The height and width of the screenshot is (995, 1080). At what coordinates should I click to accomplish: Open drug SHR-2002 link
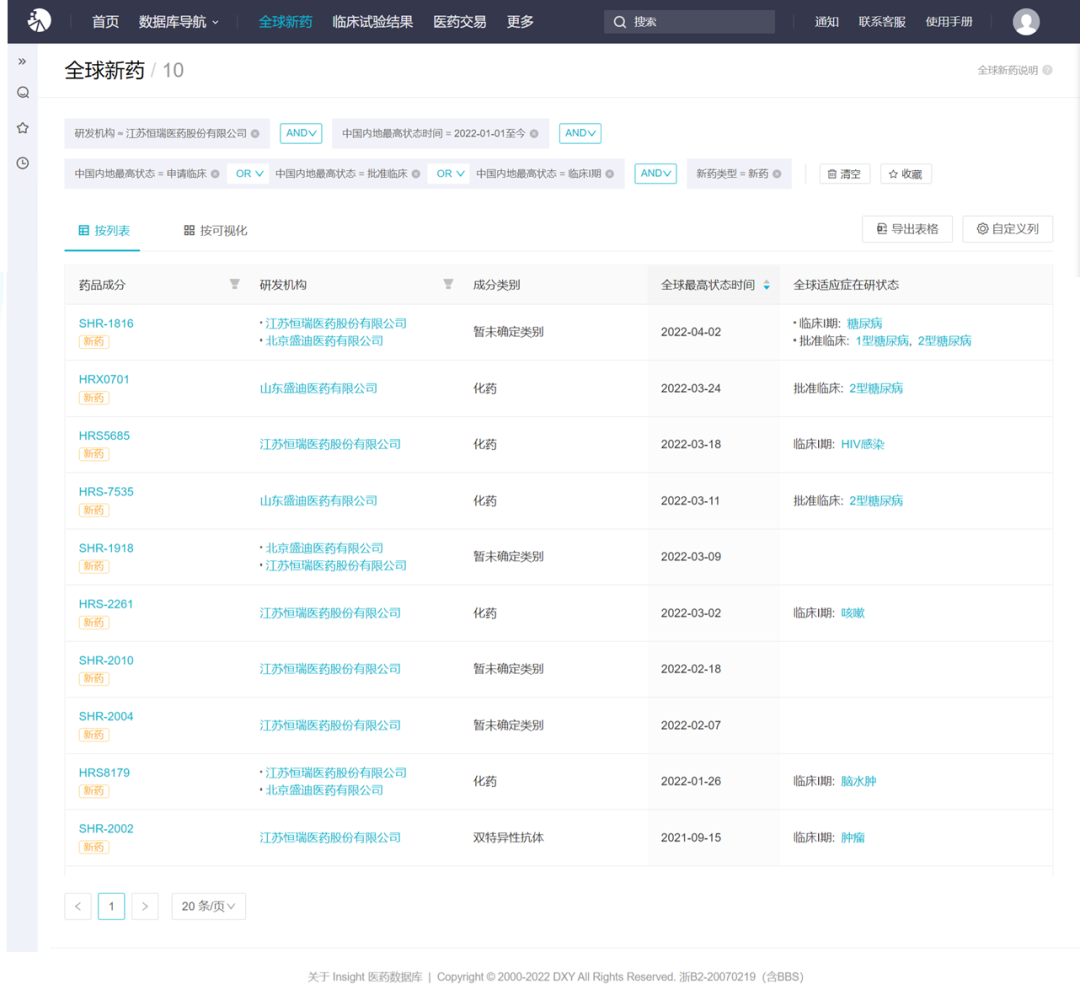[106, 828]
